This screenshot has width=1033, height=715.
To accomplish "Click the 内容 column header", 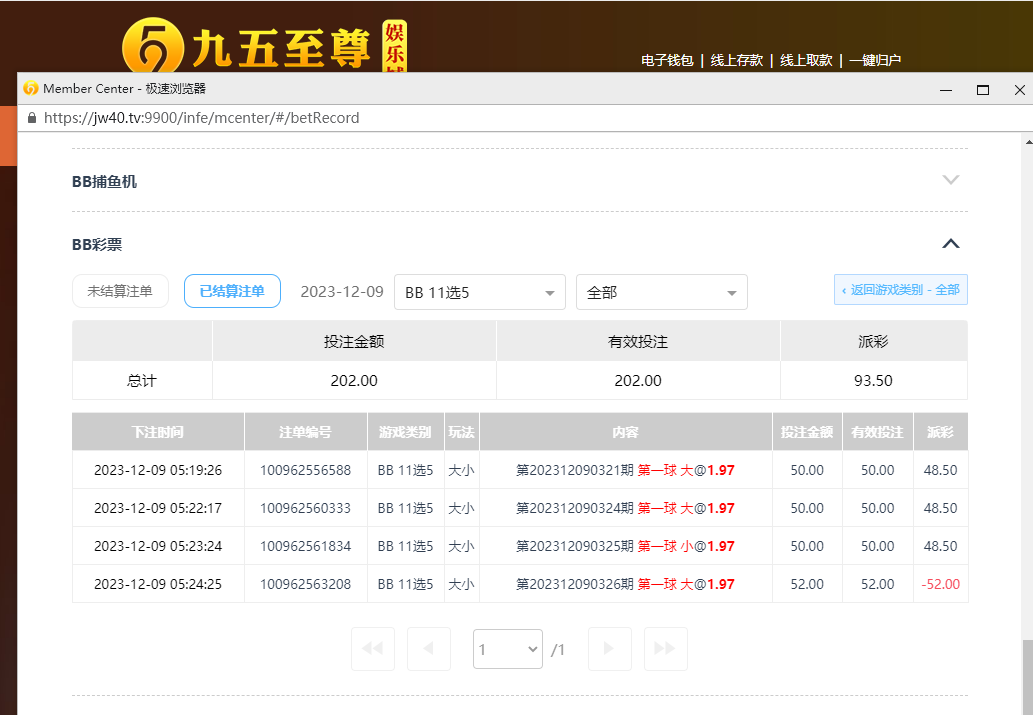I will tap(626, 432).
